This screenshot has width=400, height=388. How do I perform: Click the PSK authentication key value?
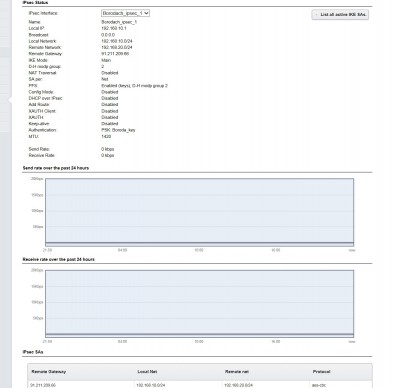[118, 130]
